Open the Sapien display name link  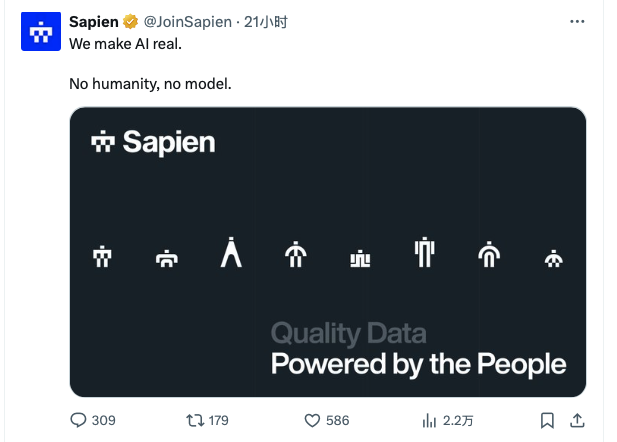(94, 22)
